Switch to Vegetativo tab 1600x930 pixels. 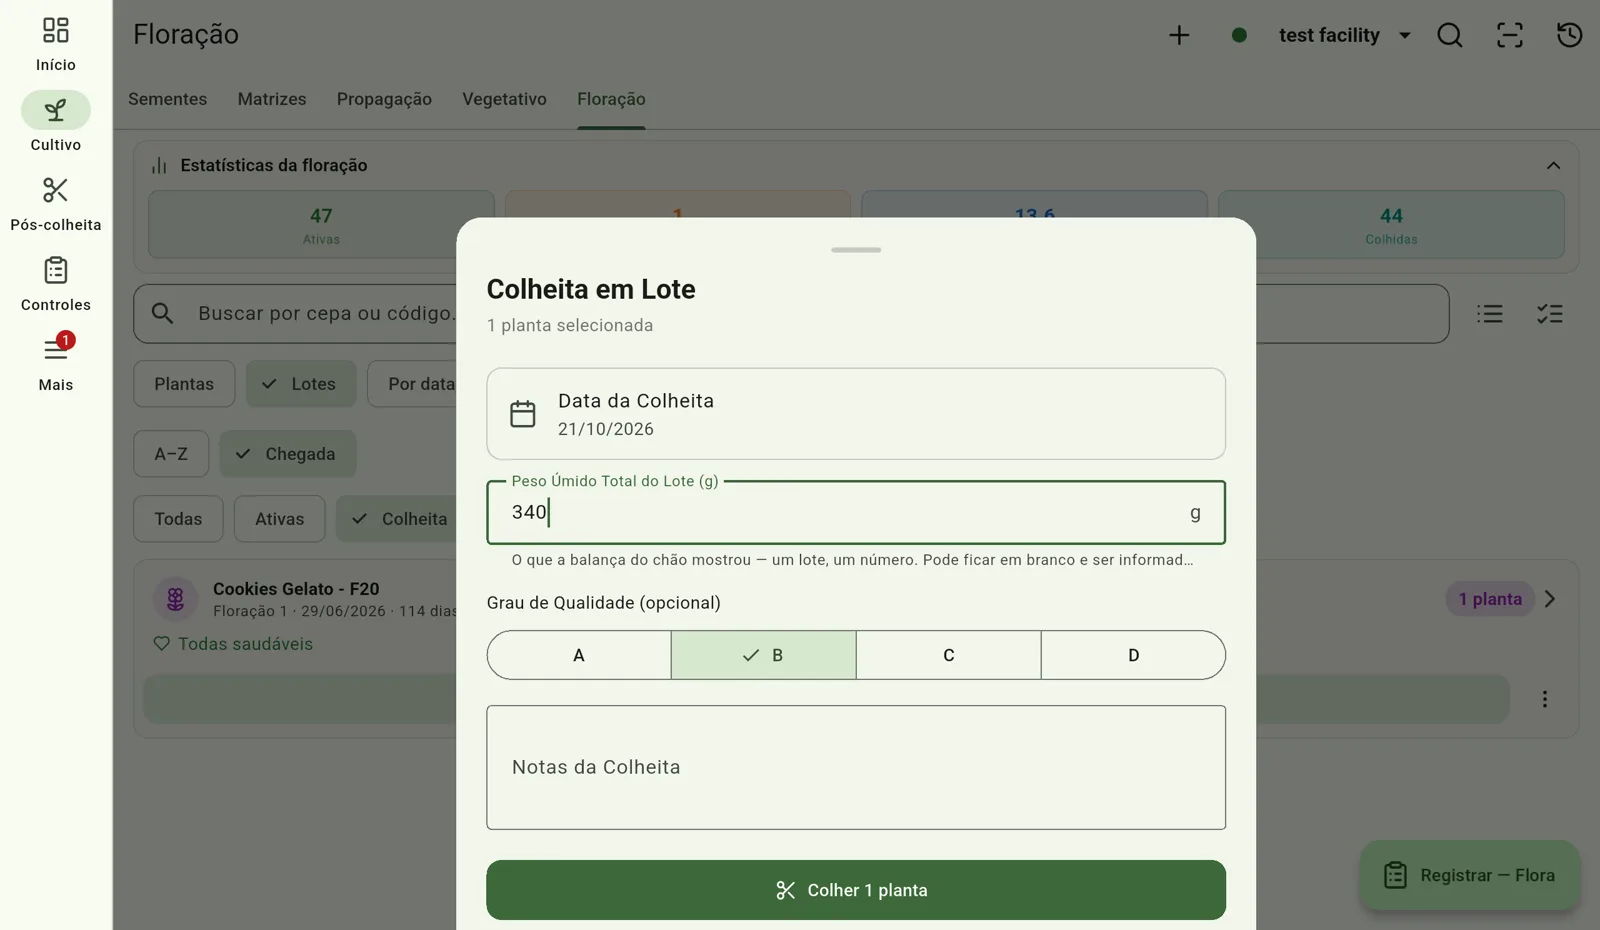pyautogui.click(x=504, y=99)
